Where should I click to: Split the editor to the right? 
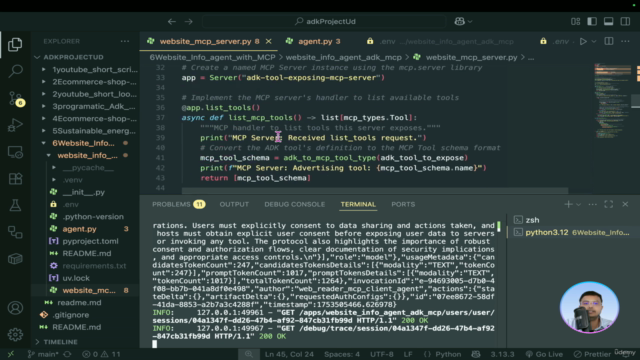click(609, 41)
